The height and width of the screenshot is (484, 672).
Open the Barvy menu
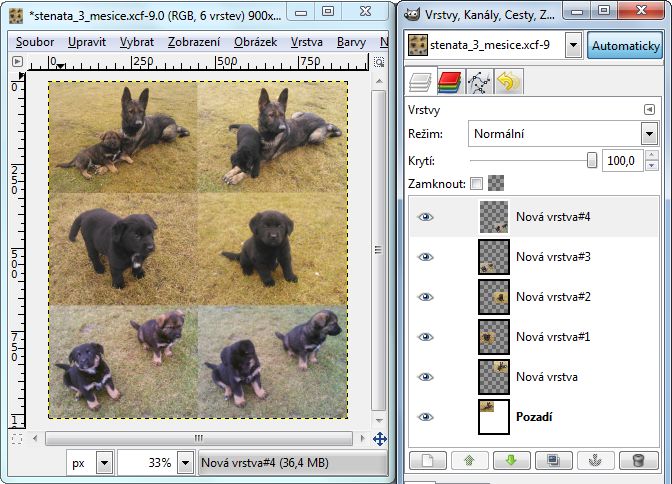351,42
